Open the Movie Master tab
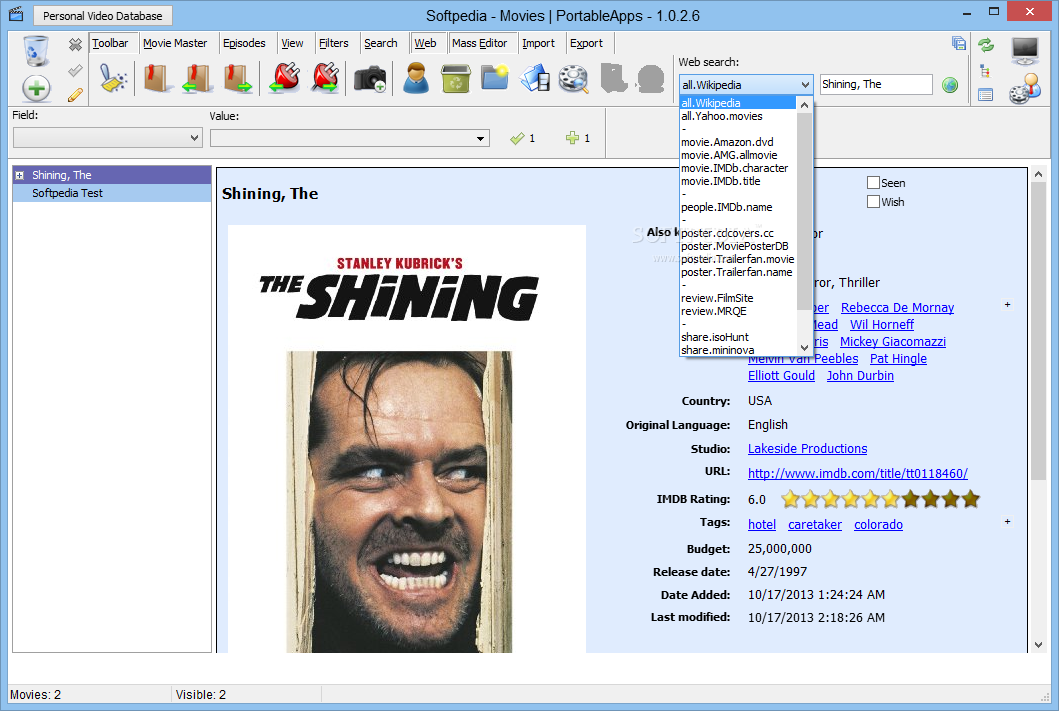 175,43
